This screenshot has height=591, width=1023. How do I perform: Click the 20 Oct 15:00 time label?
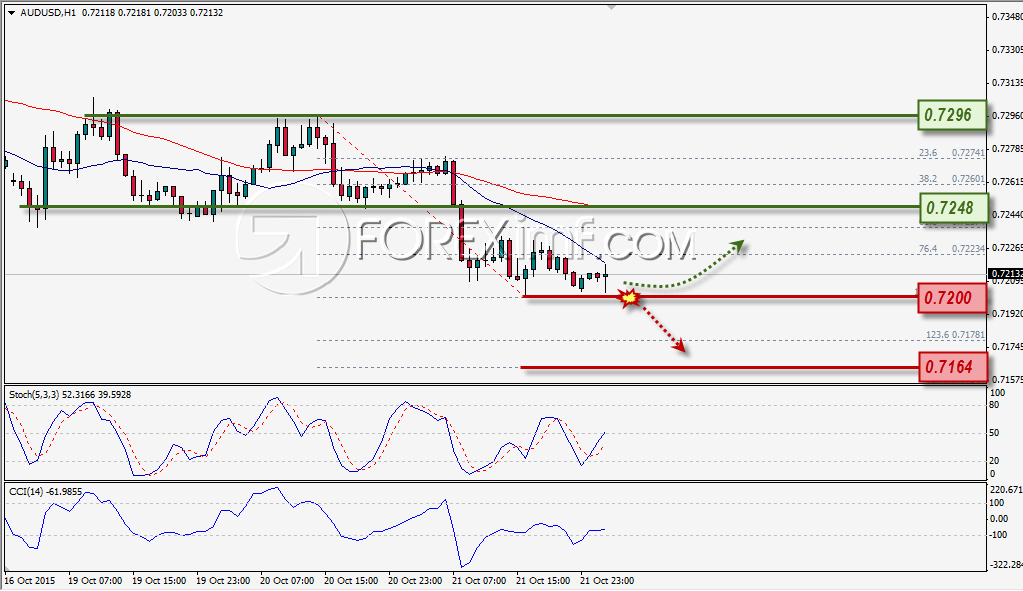tap(351, 581)
